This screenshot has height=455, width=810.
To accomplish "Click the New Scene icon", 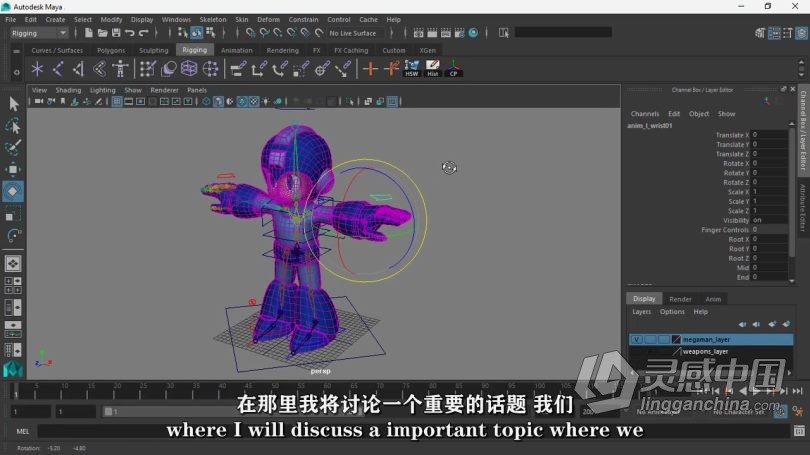I will tap(88, 33).
